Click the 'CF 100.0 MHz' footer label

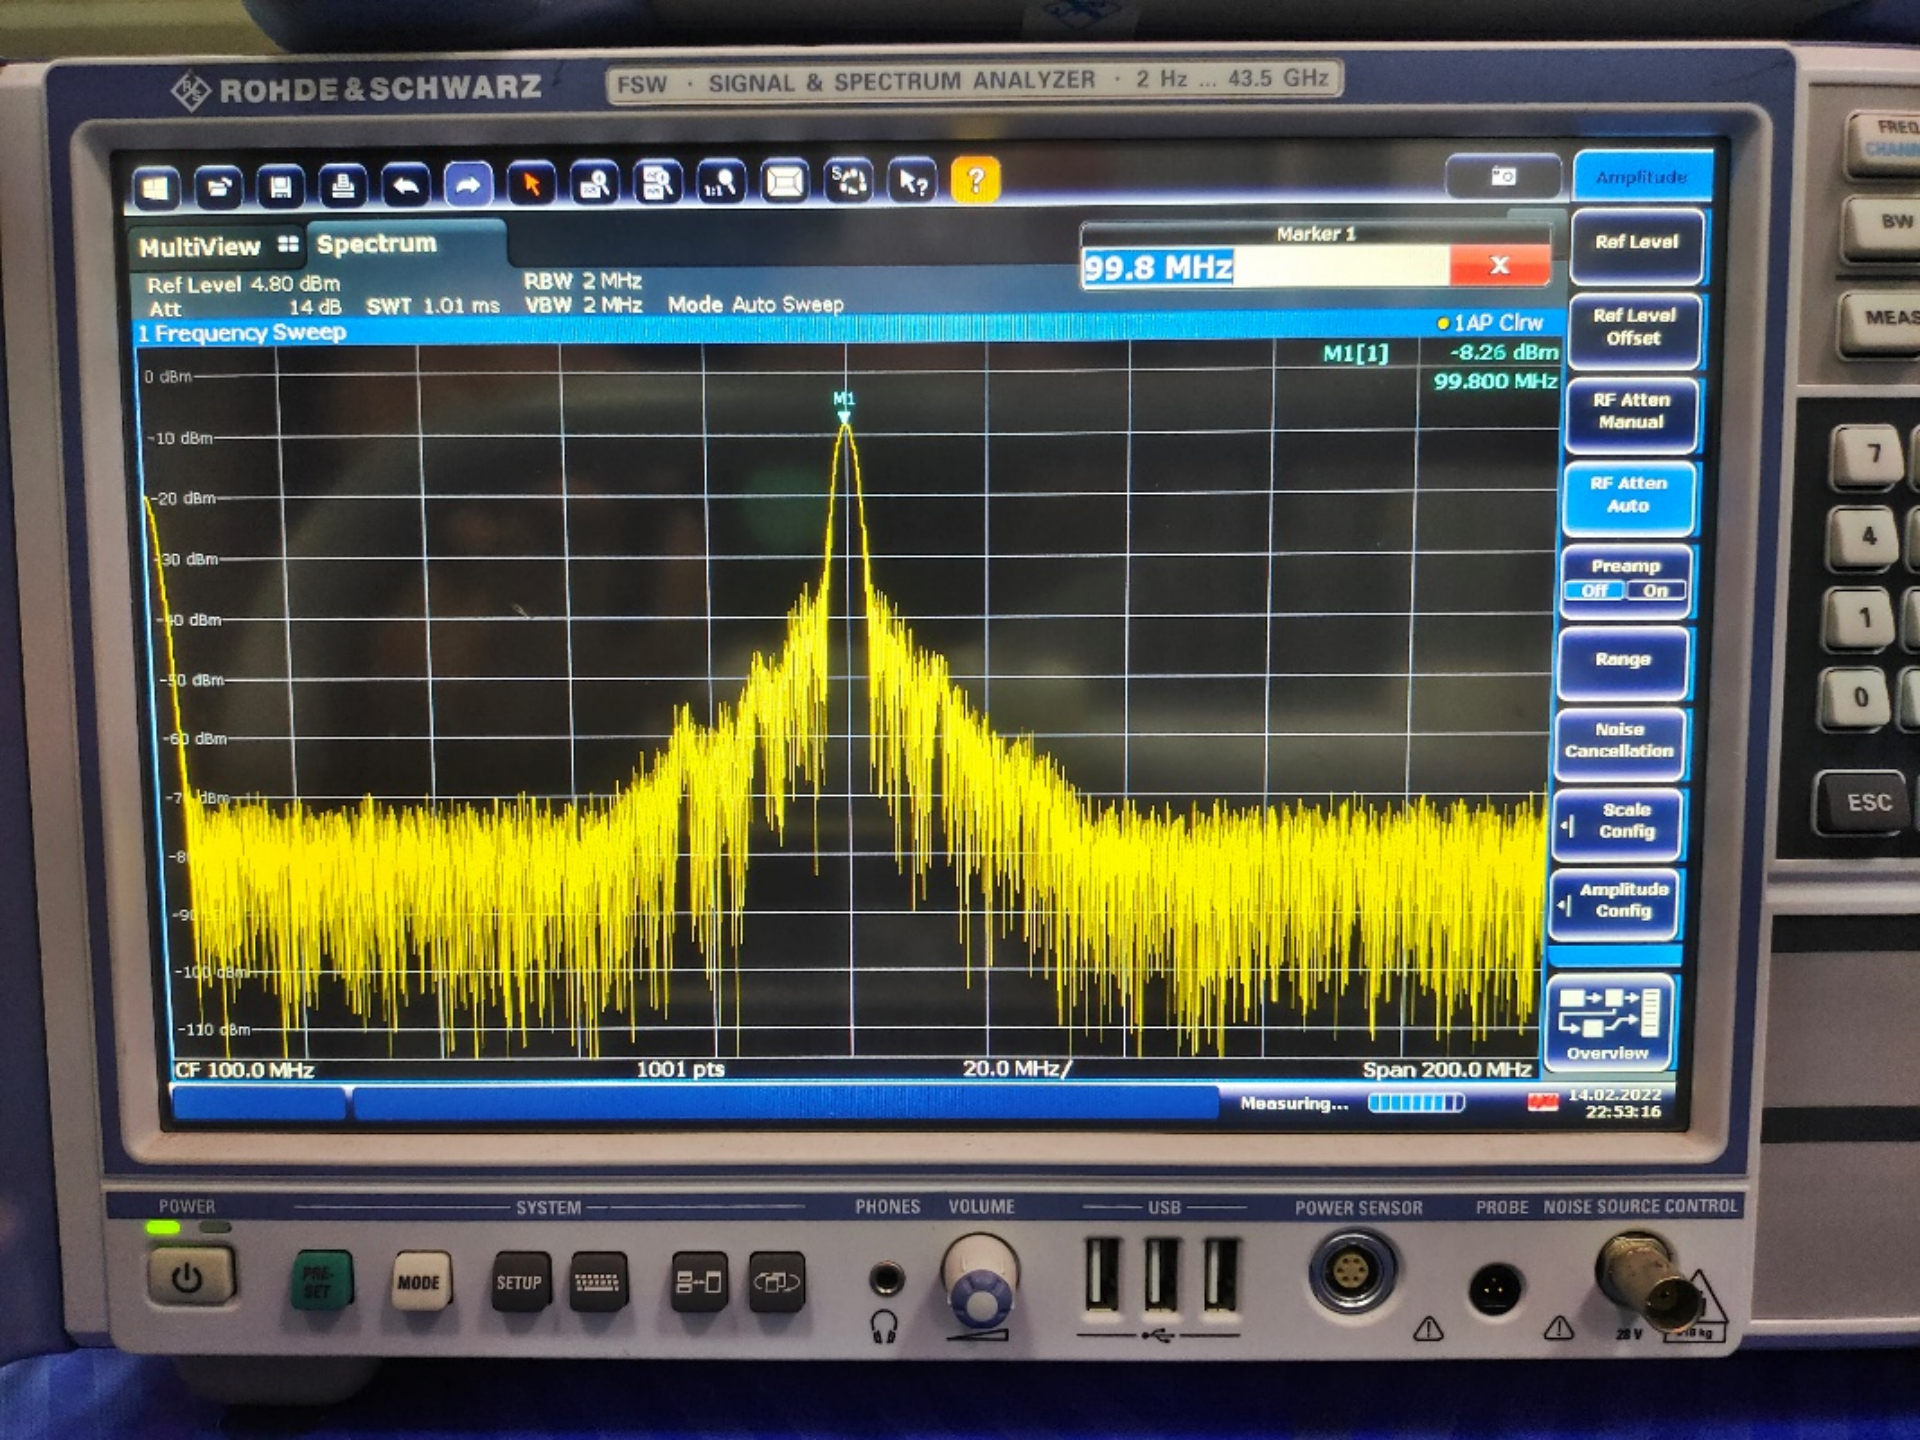[244, 1070]
